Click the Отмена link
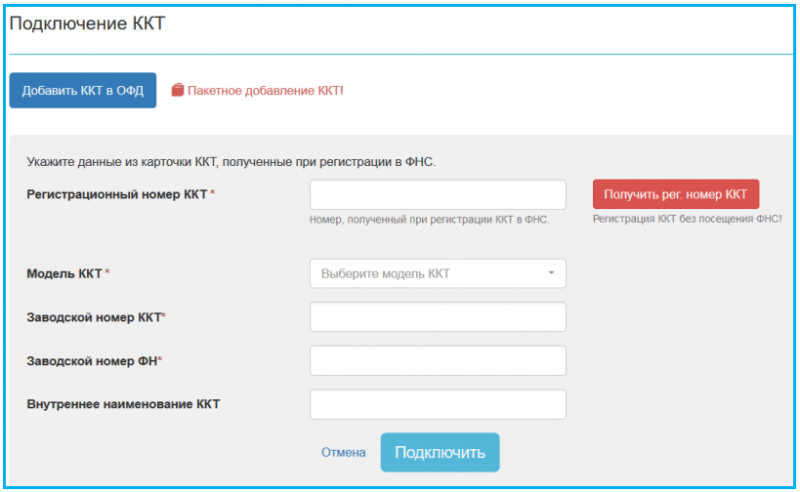 click(343, 452)
